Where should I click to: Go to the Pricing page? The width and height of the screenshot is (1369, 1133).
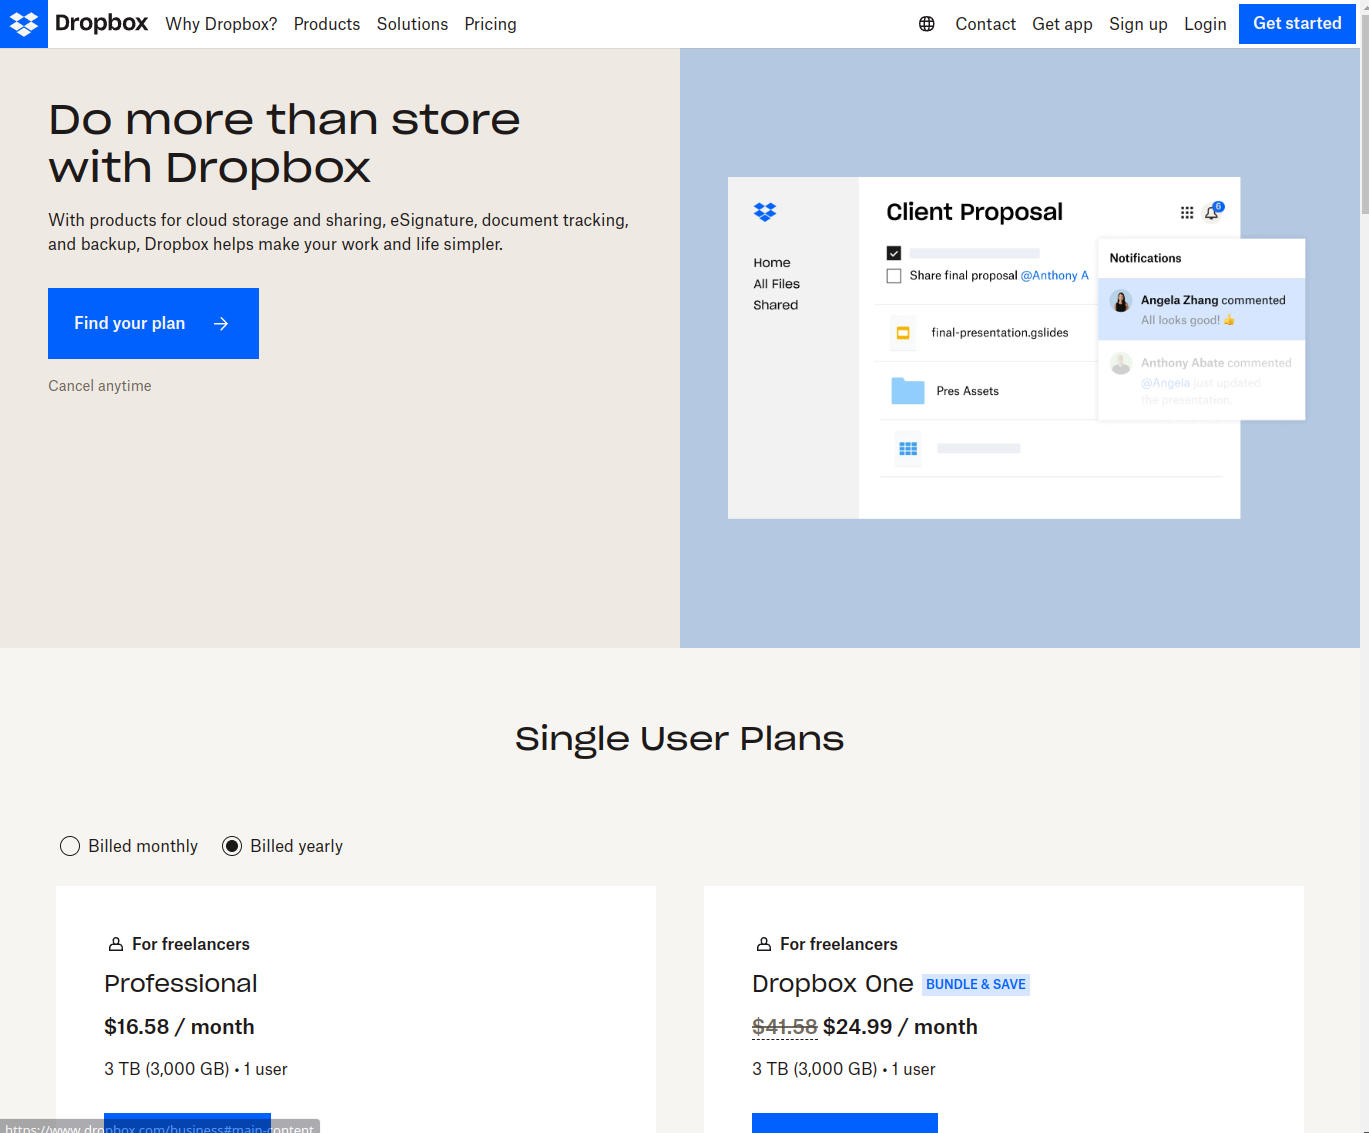(x=490, y=24)
